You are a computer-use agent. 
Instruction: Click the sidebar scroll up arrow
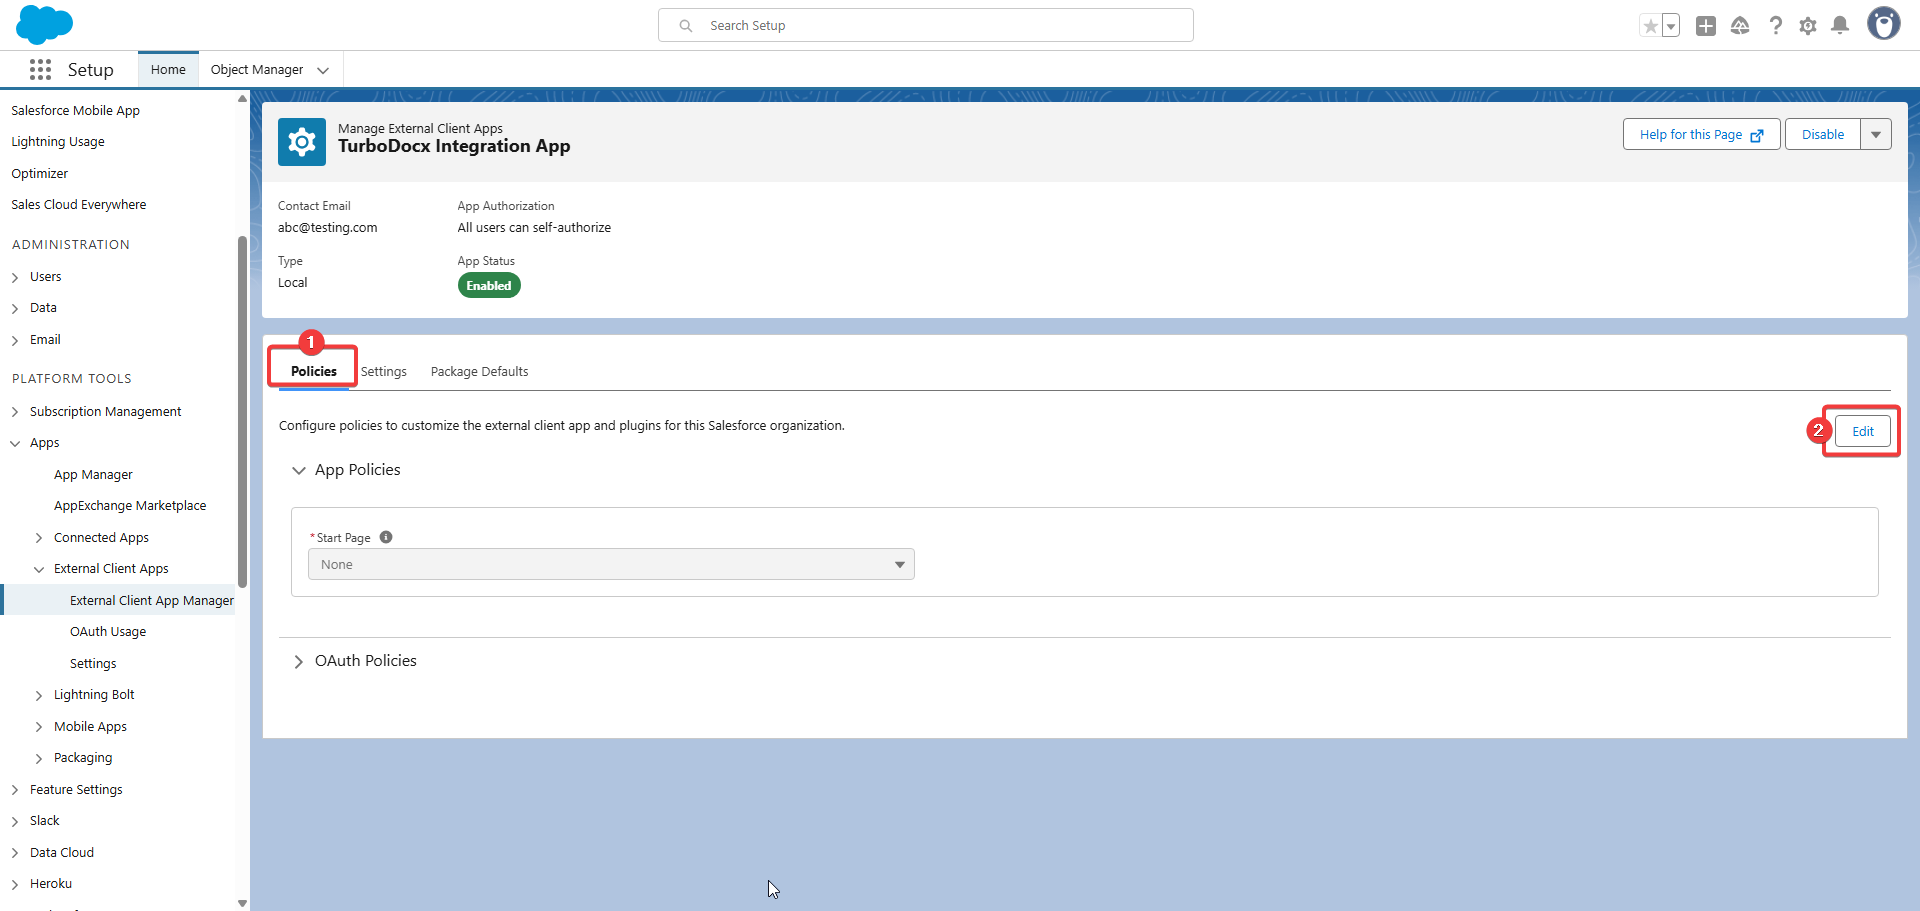pyautogui.click(x=242, y=98)
